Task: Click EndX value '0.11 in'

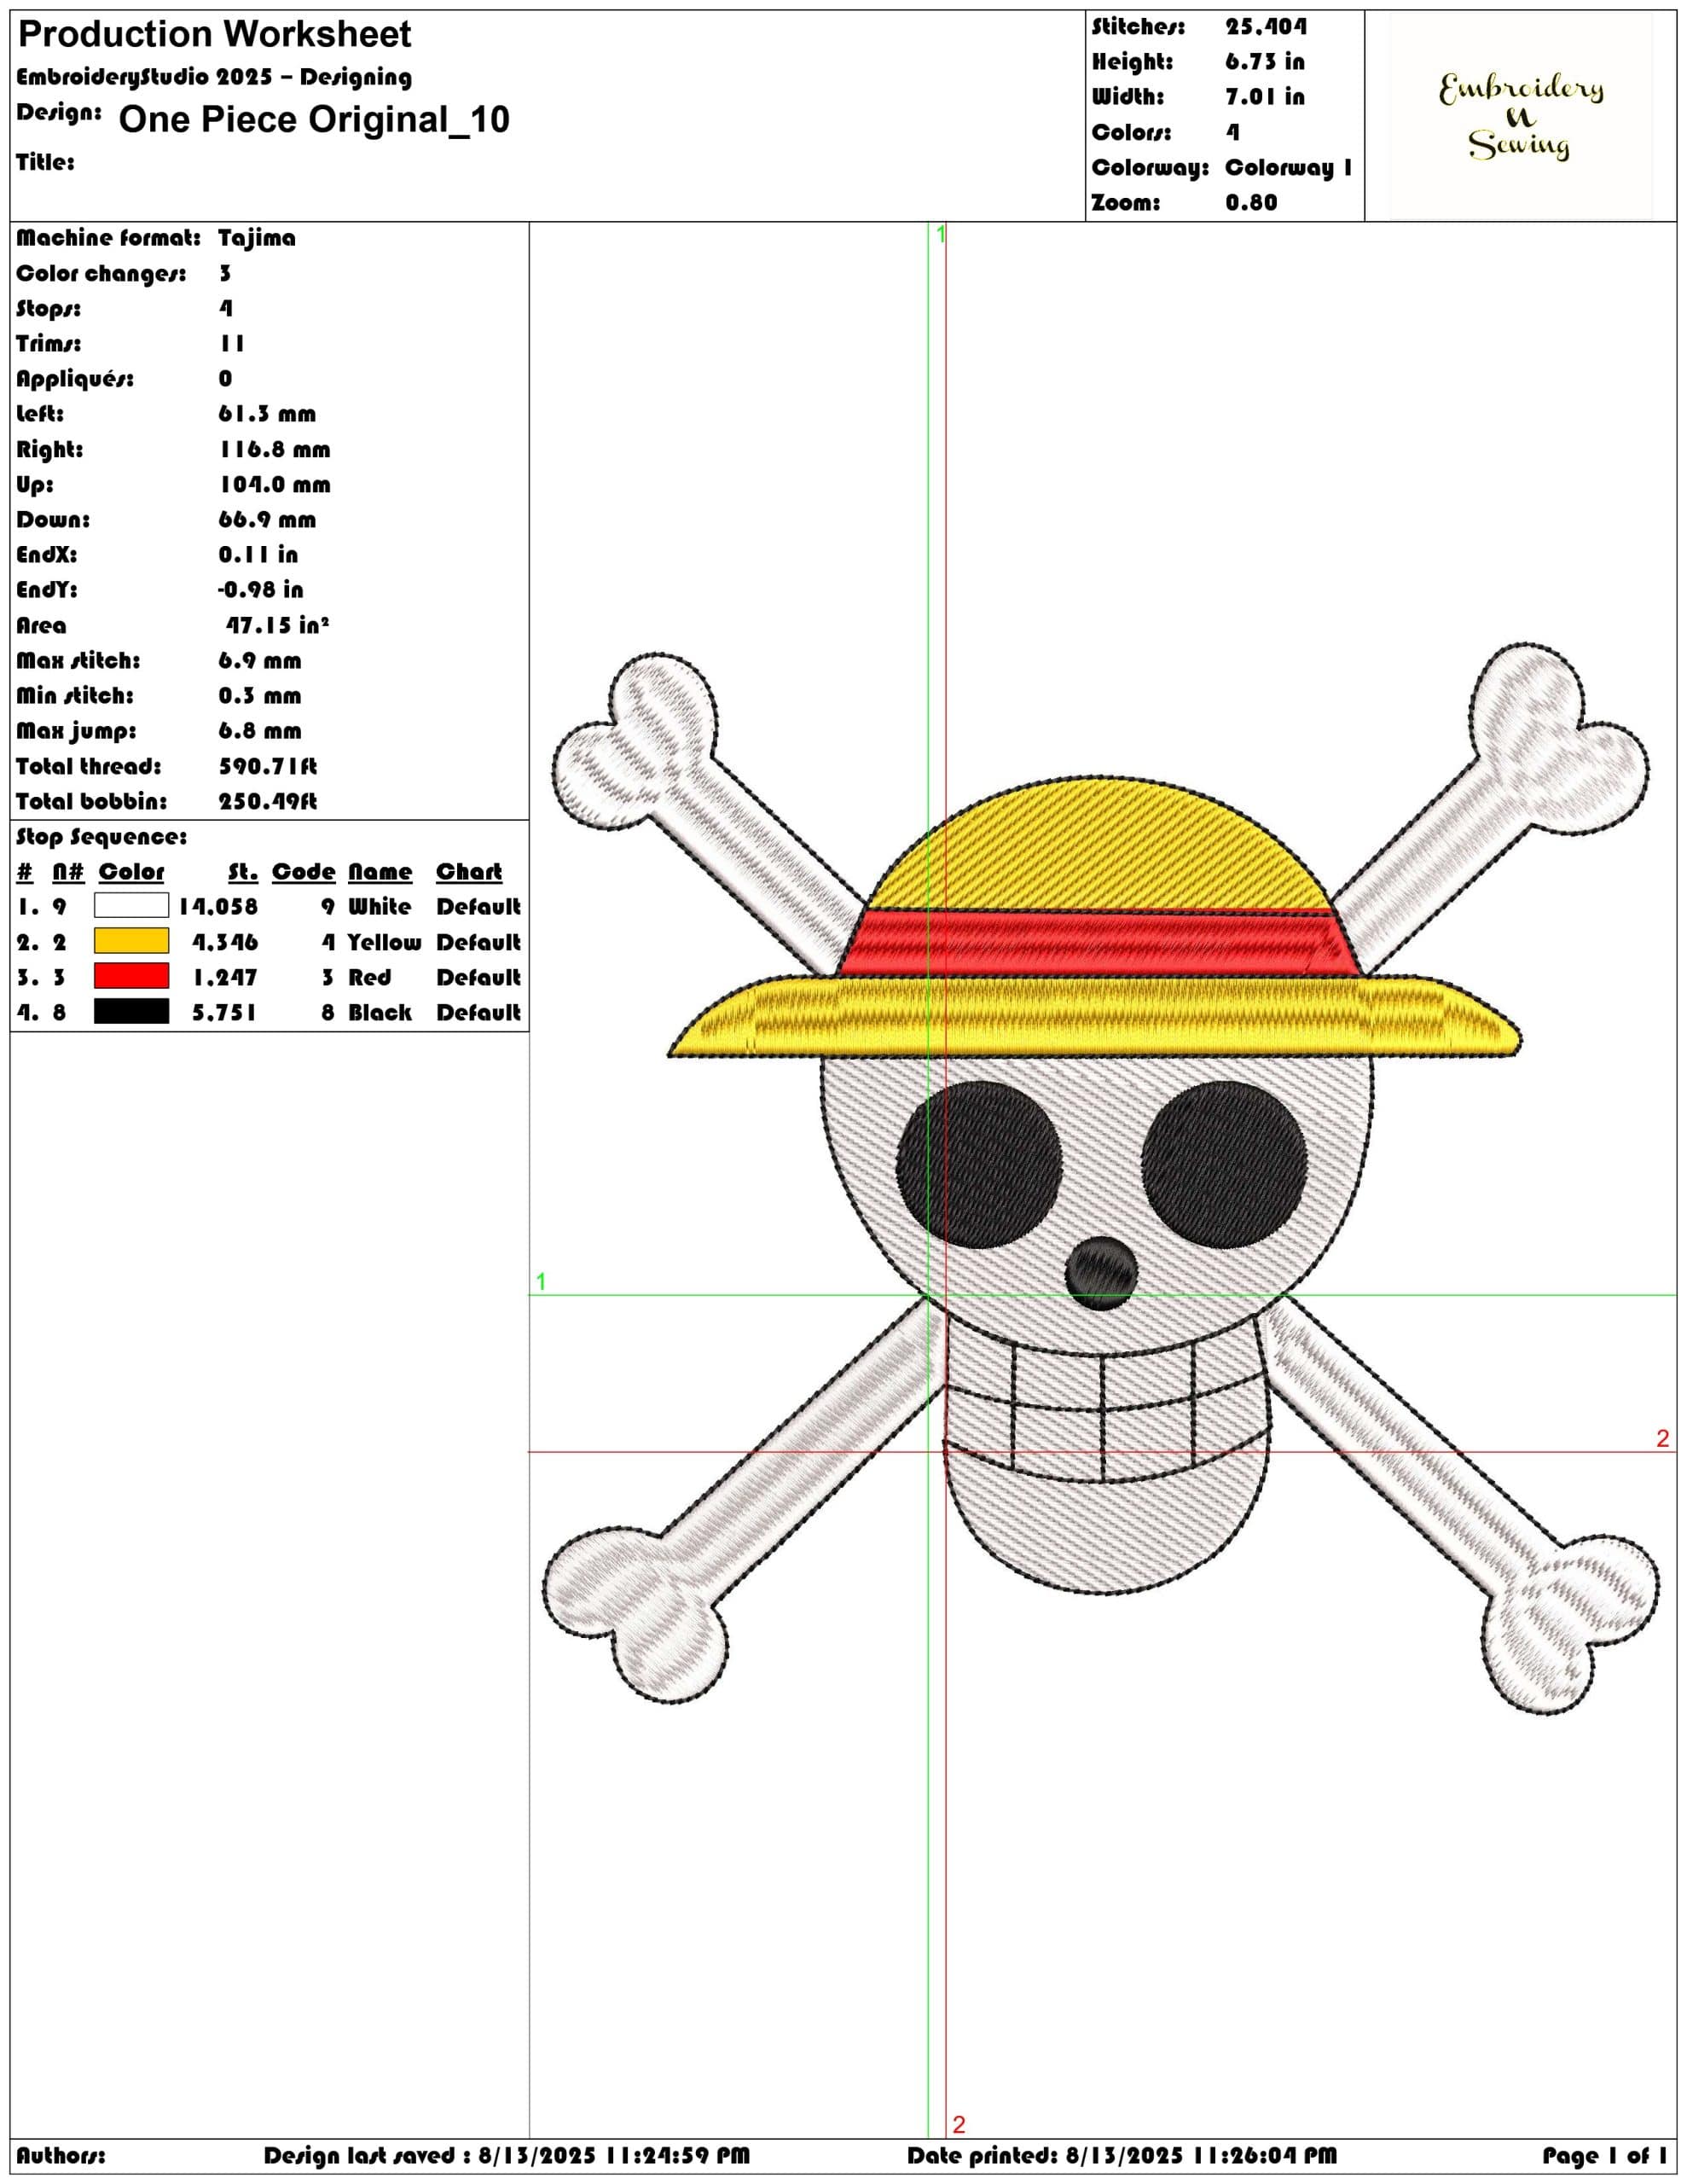Action: (x=258, y=555)
